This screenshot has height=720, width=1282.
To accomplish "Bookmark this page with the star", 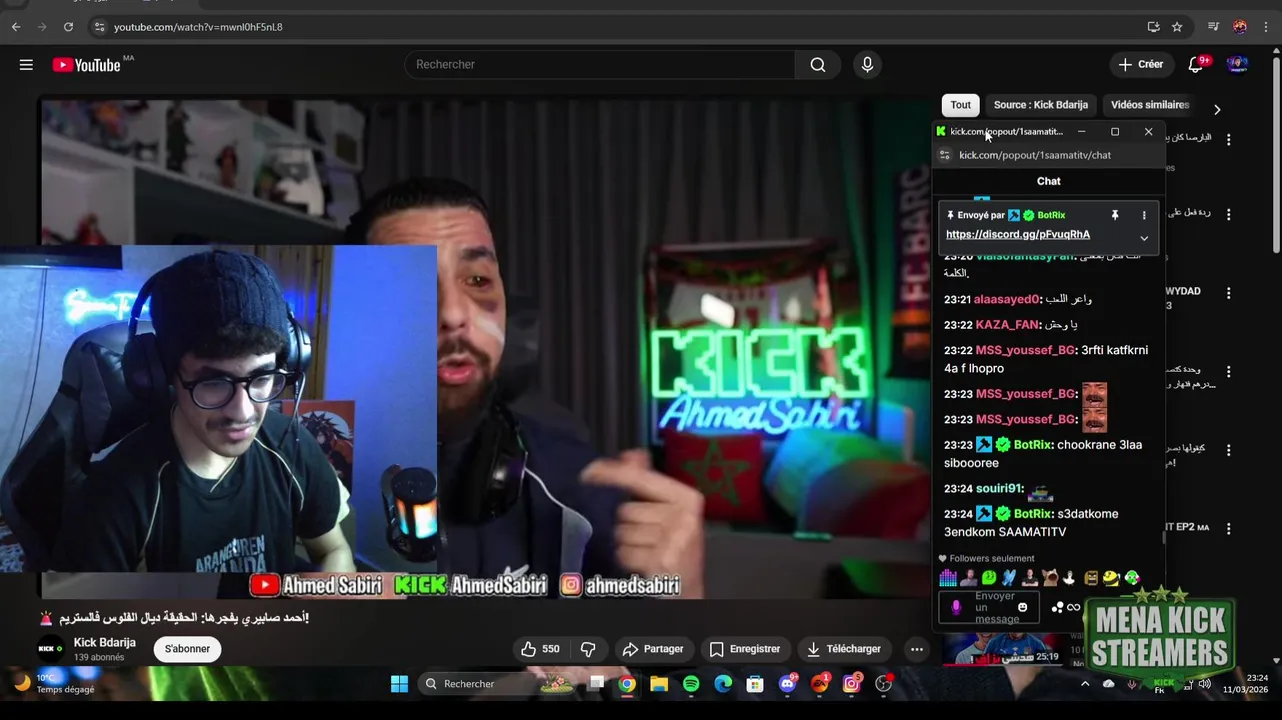I will [x=1177, y=27].
